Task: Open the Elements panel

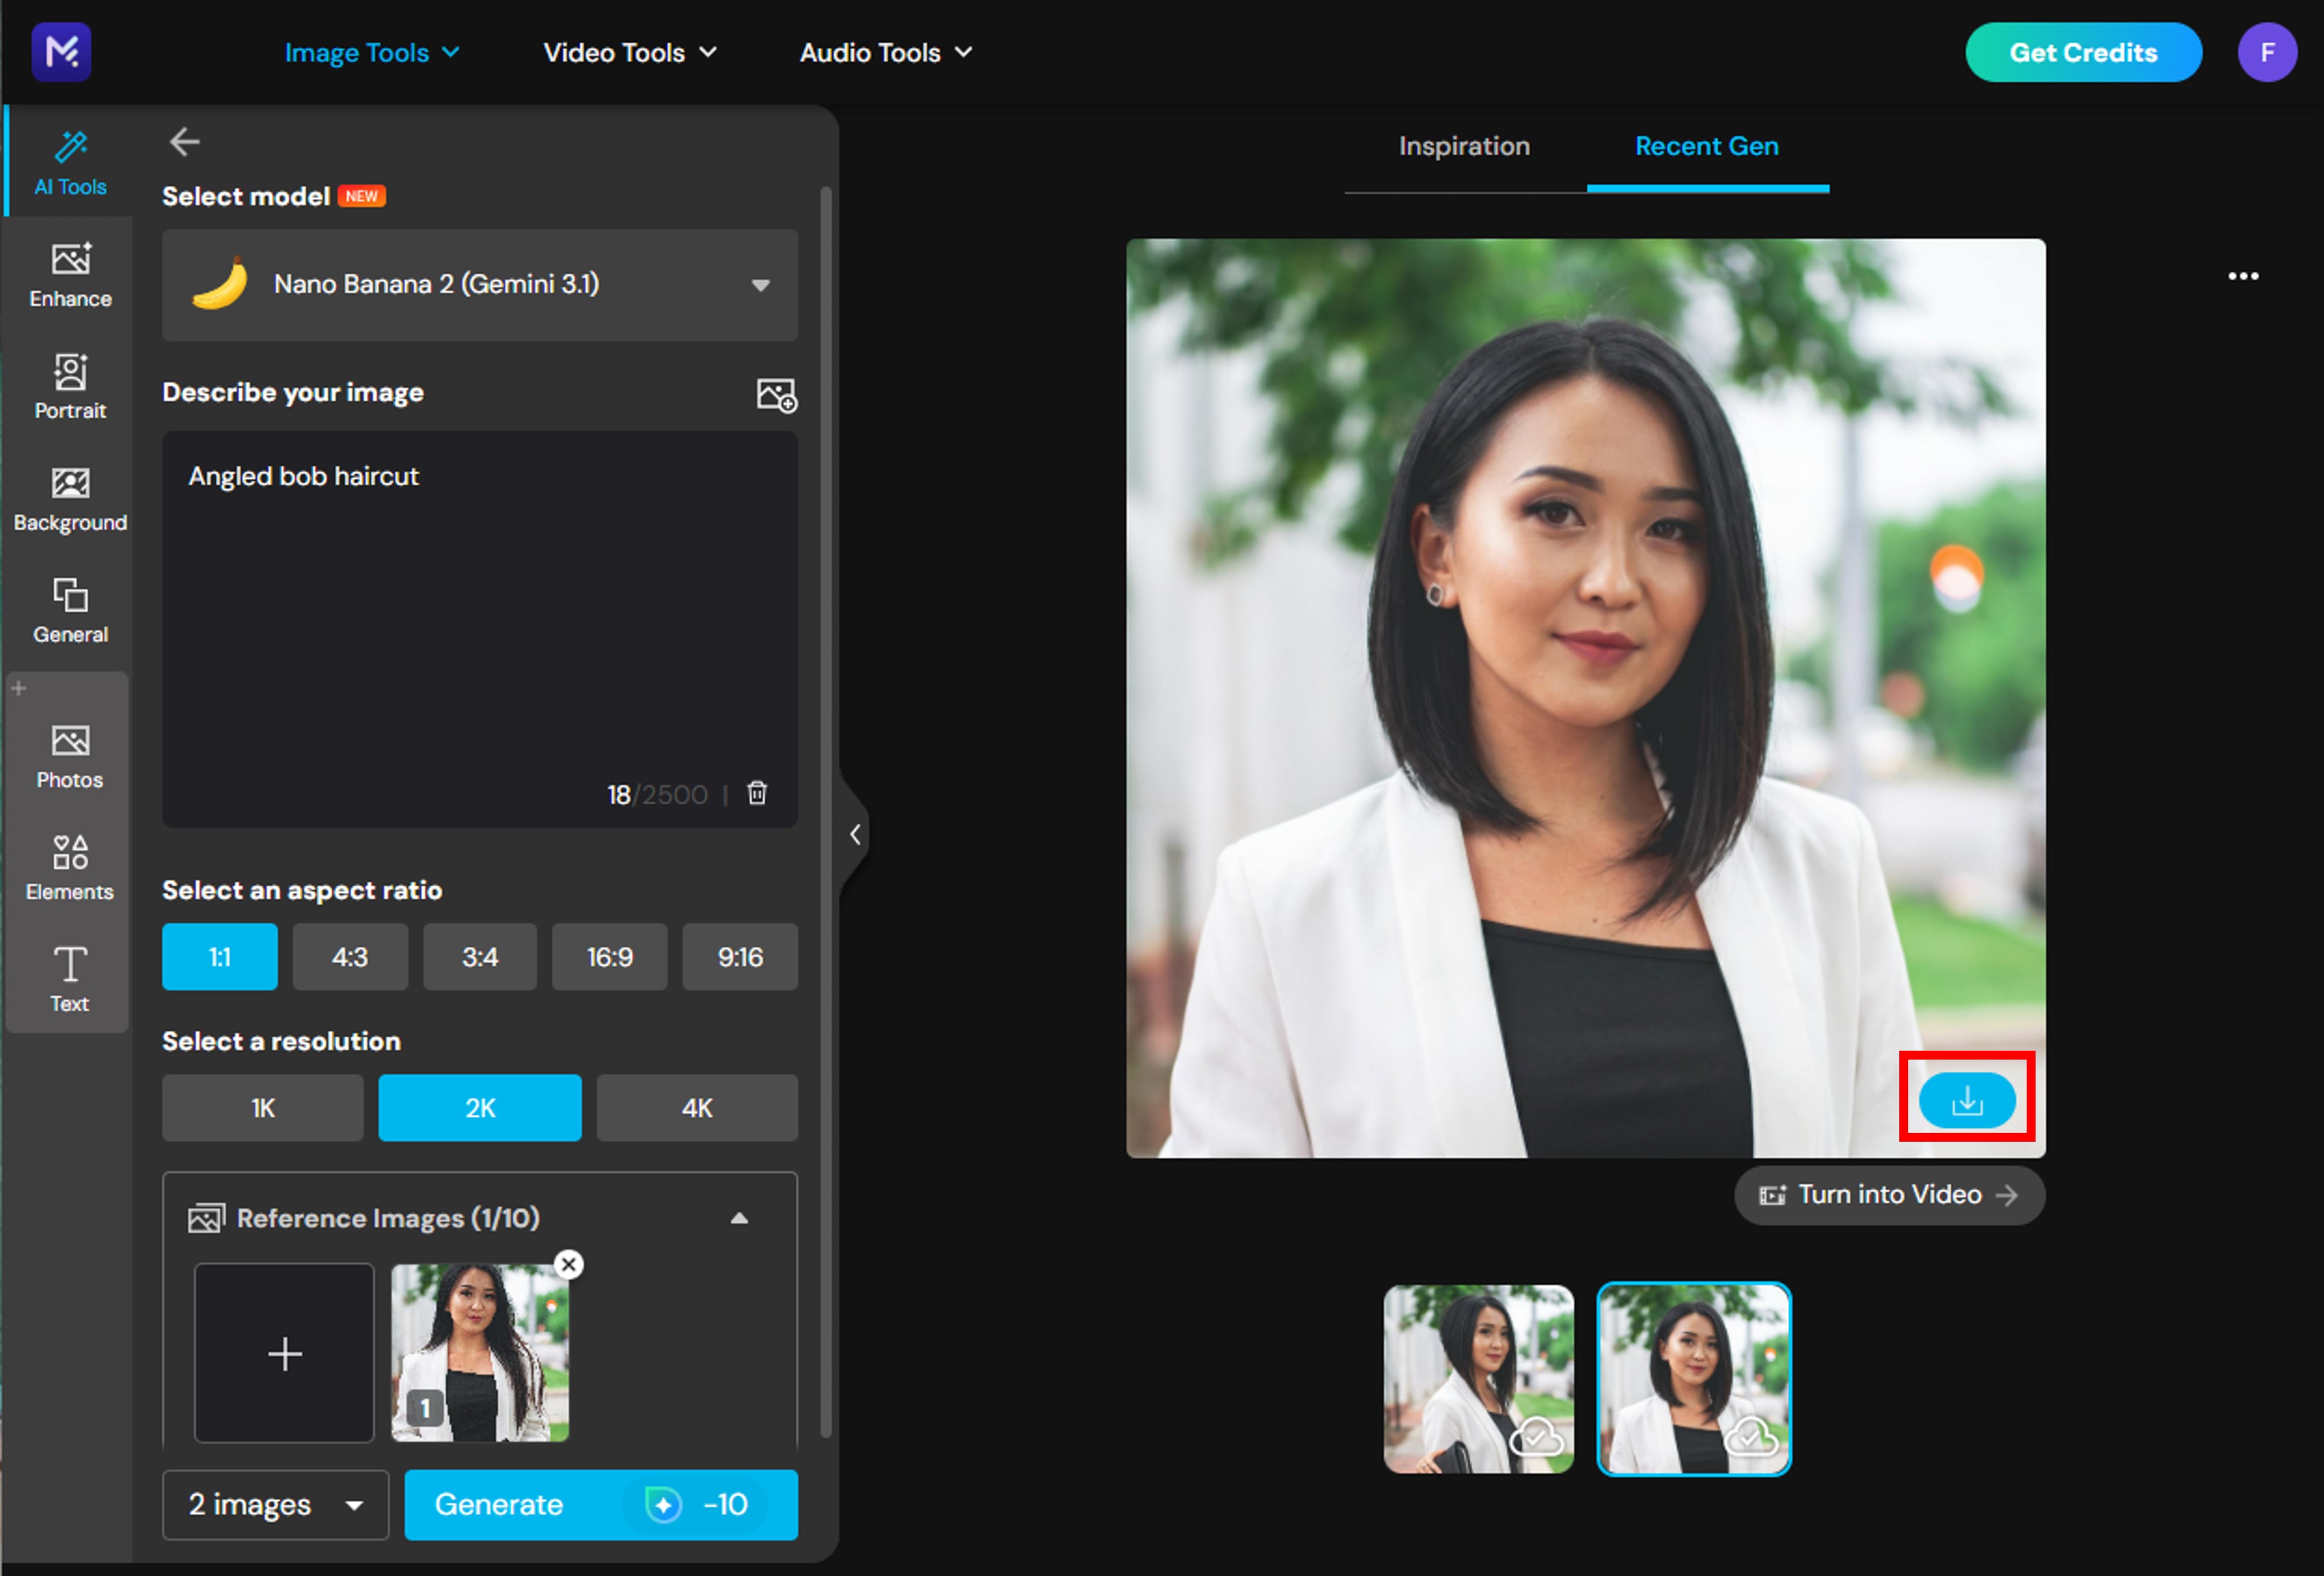Action: (70, 869)
